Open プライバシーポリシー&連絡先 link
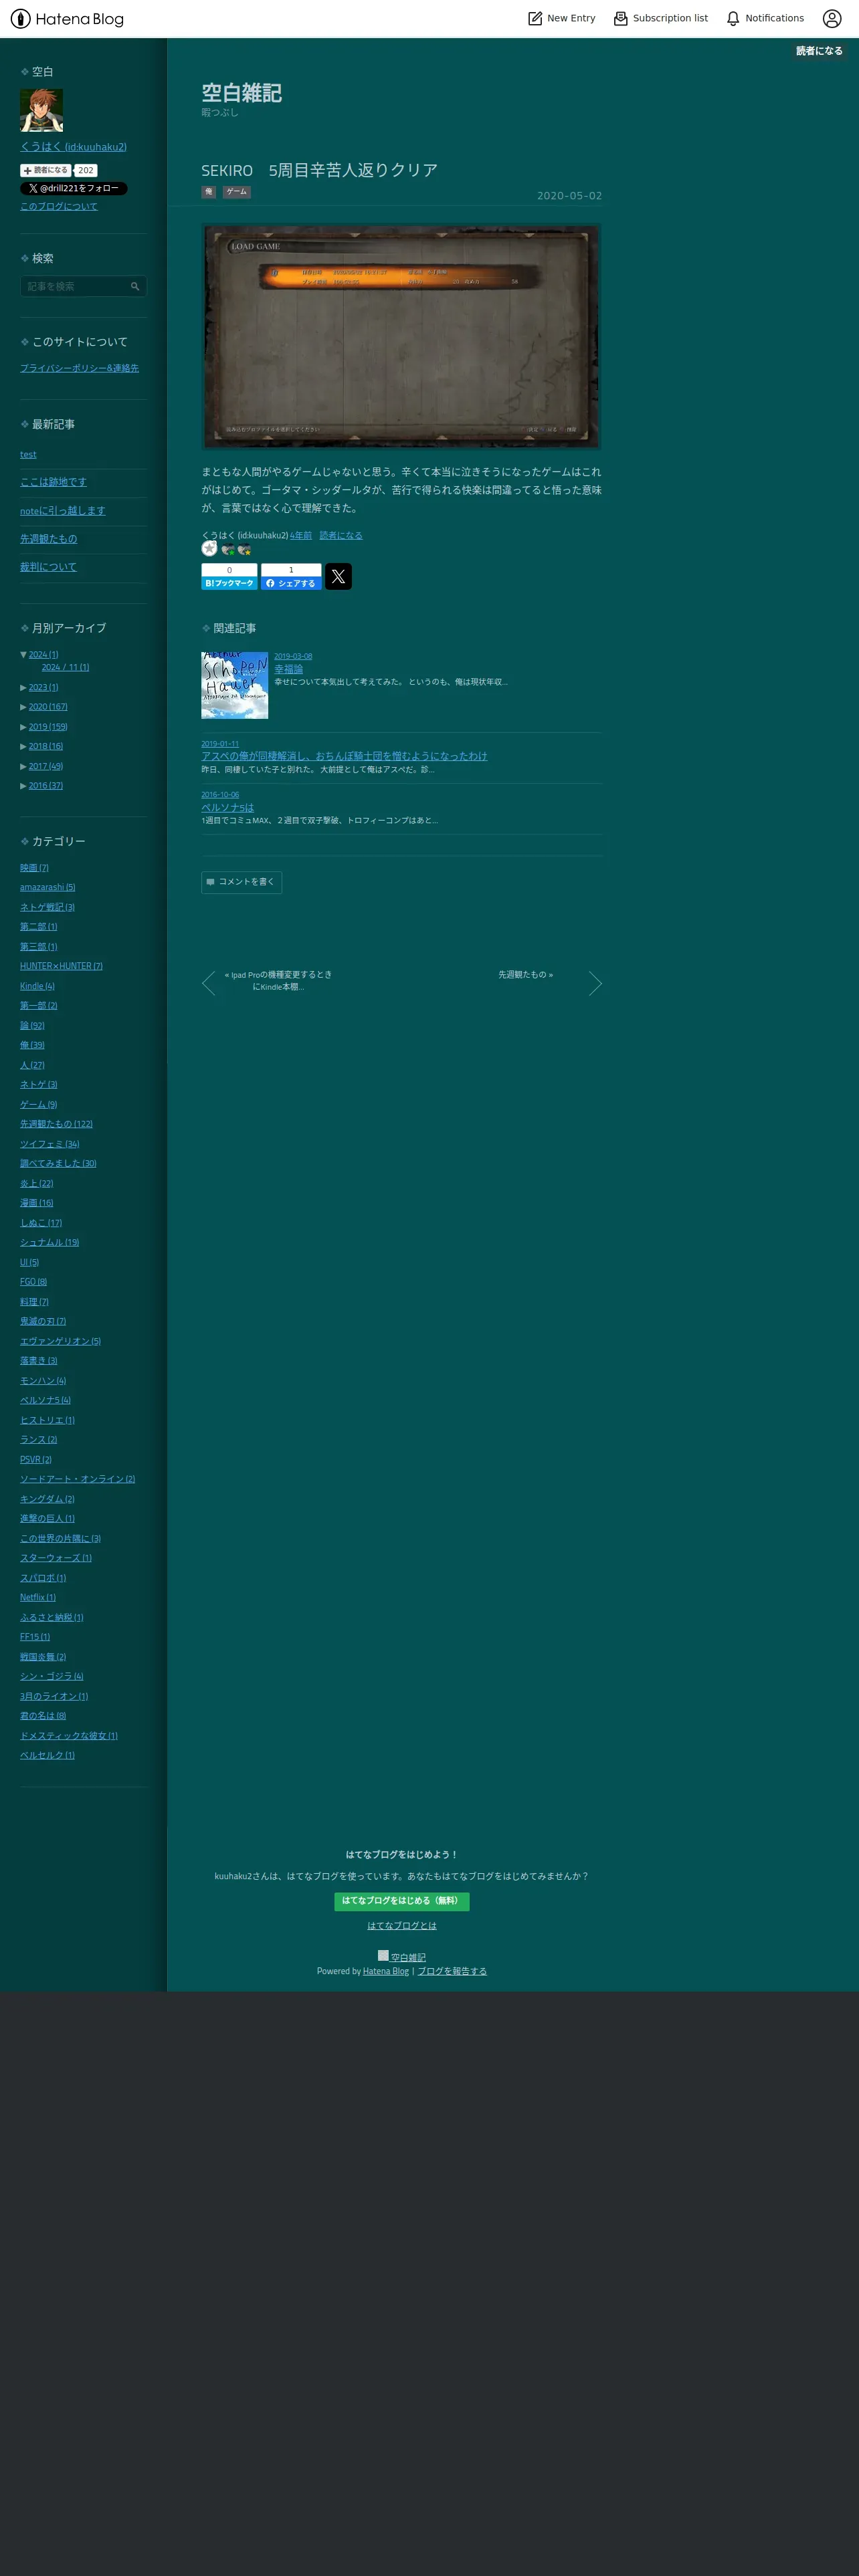 (x=79, y=368)
